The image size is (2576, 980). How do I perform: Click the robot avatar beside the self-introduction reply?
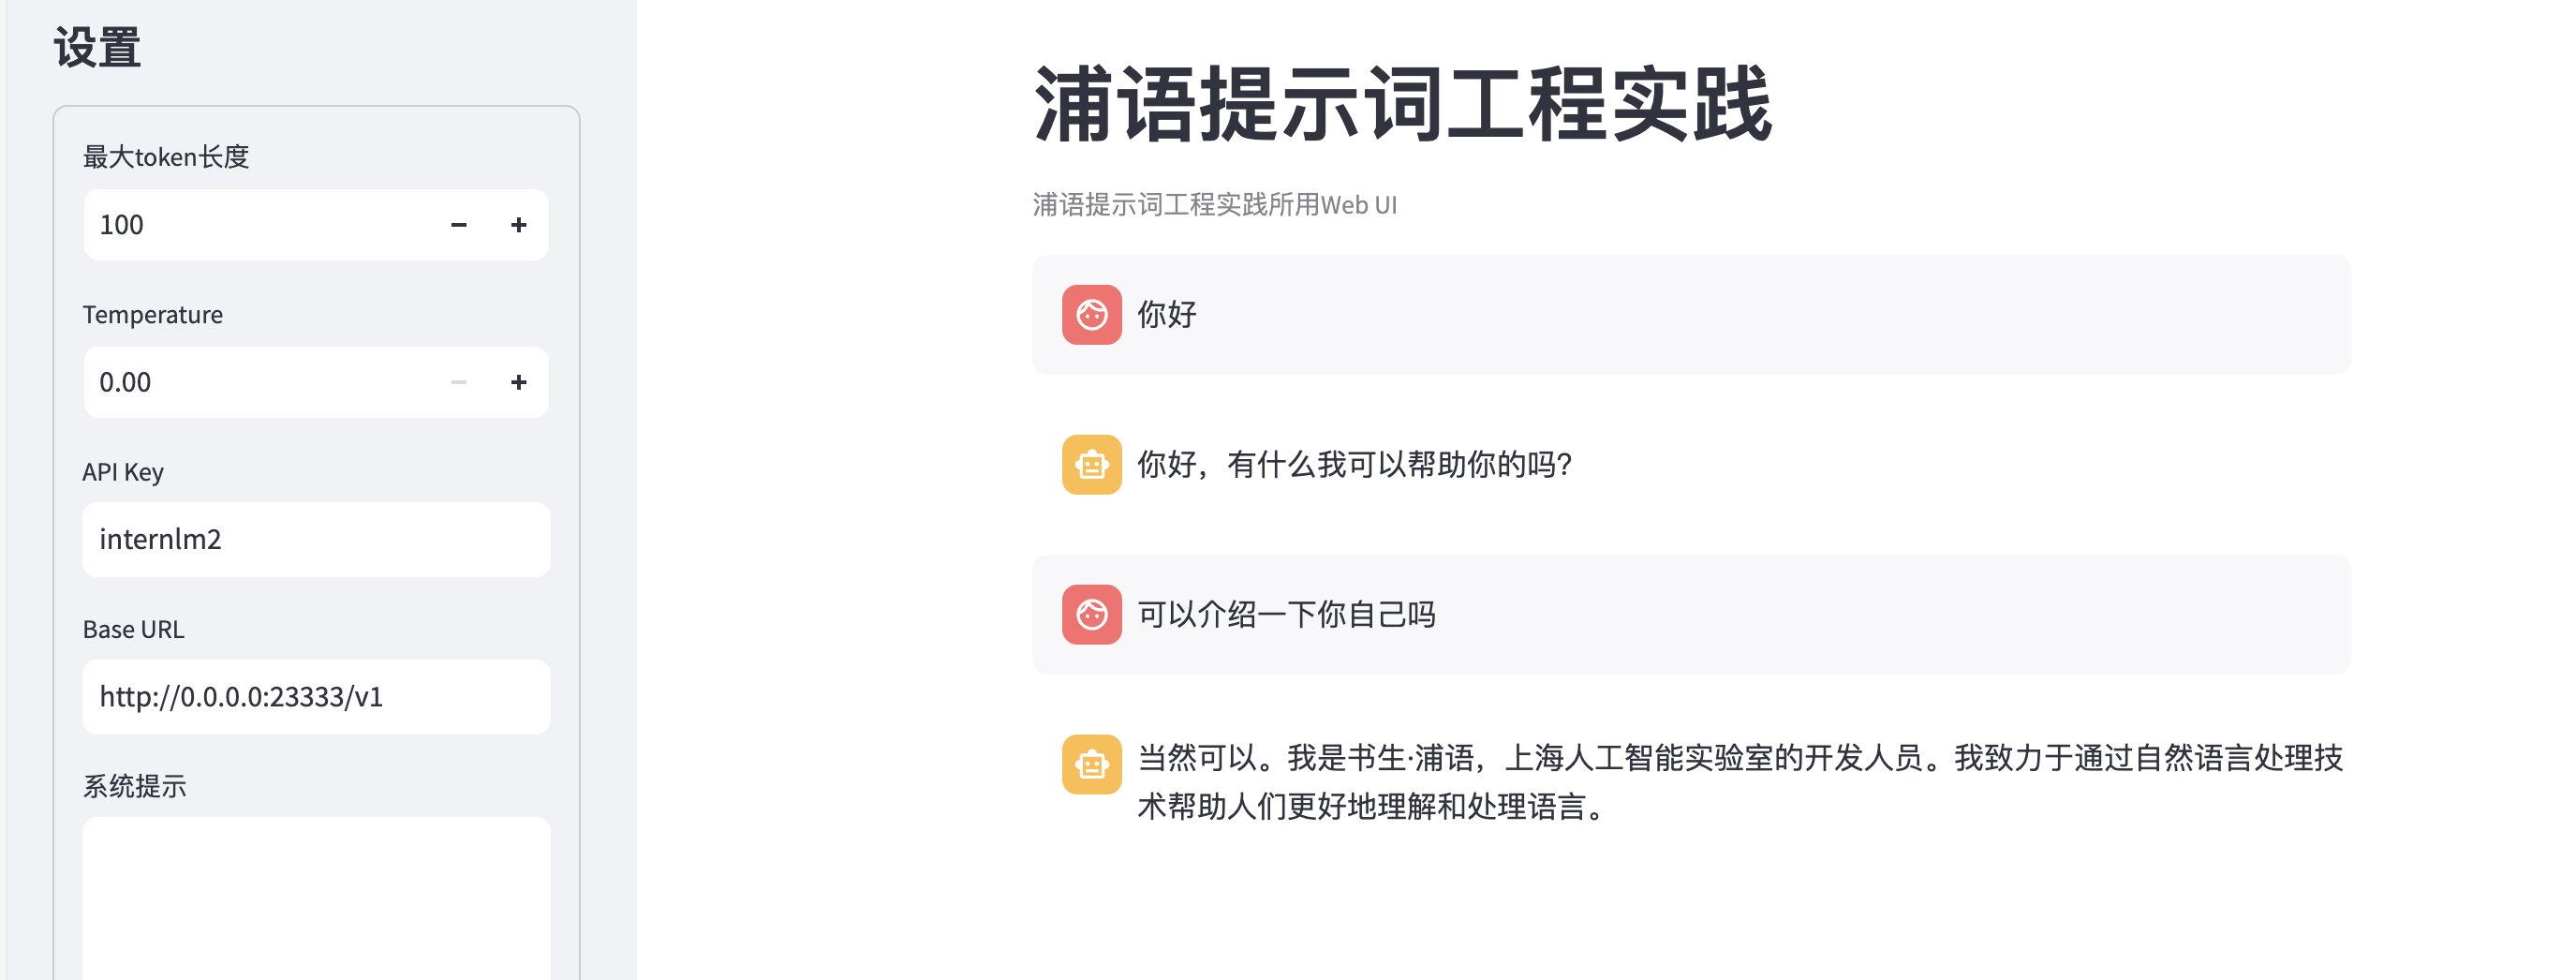(1091, 765)
